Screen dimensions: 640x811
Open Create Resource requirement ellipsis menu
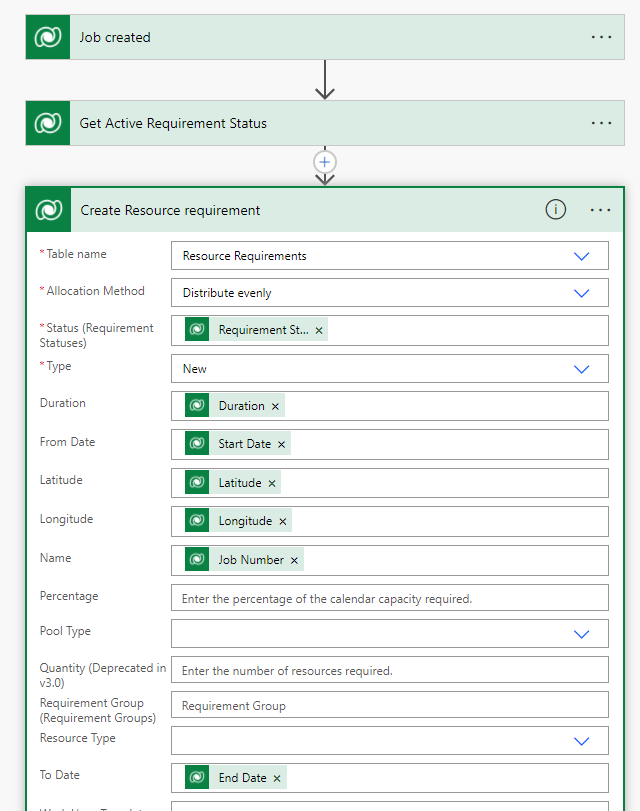point(600,210)
